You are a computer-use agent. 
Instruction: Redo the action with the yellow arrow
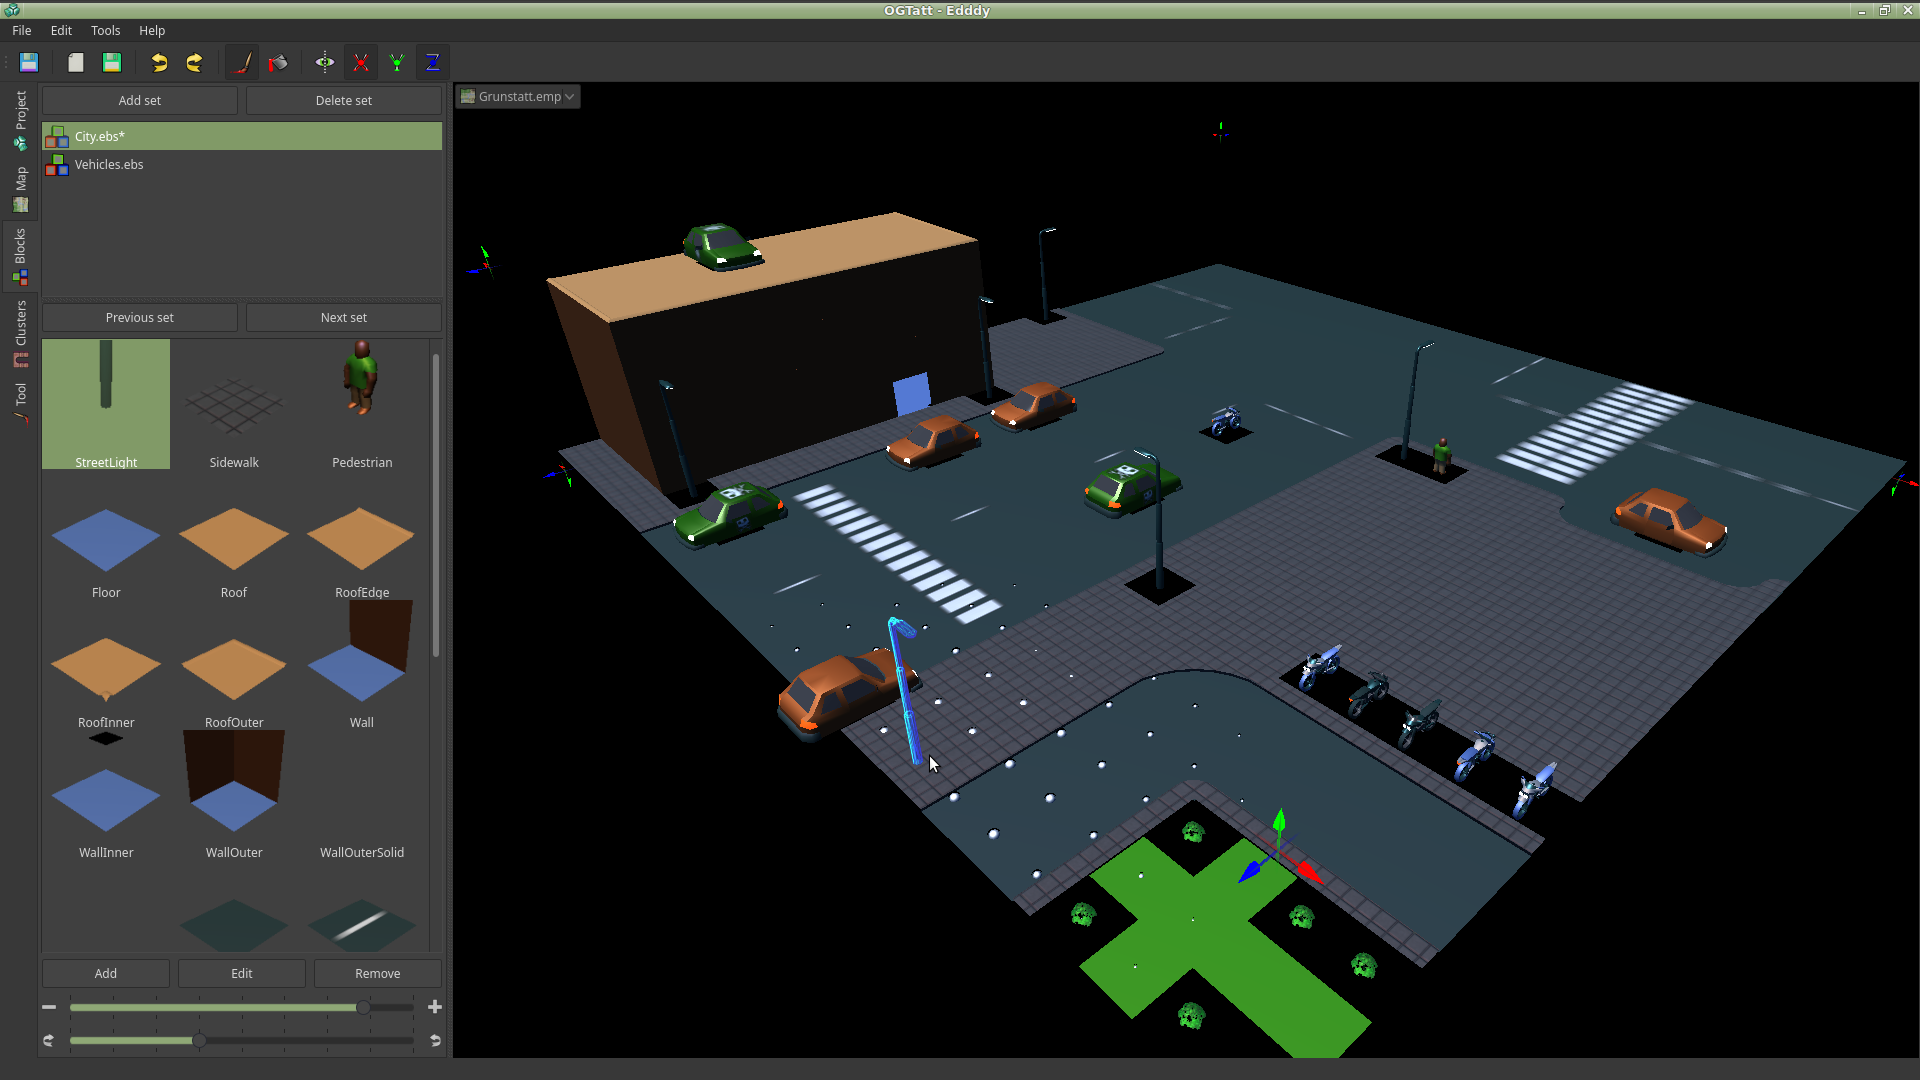195,62
